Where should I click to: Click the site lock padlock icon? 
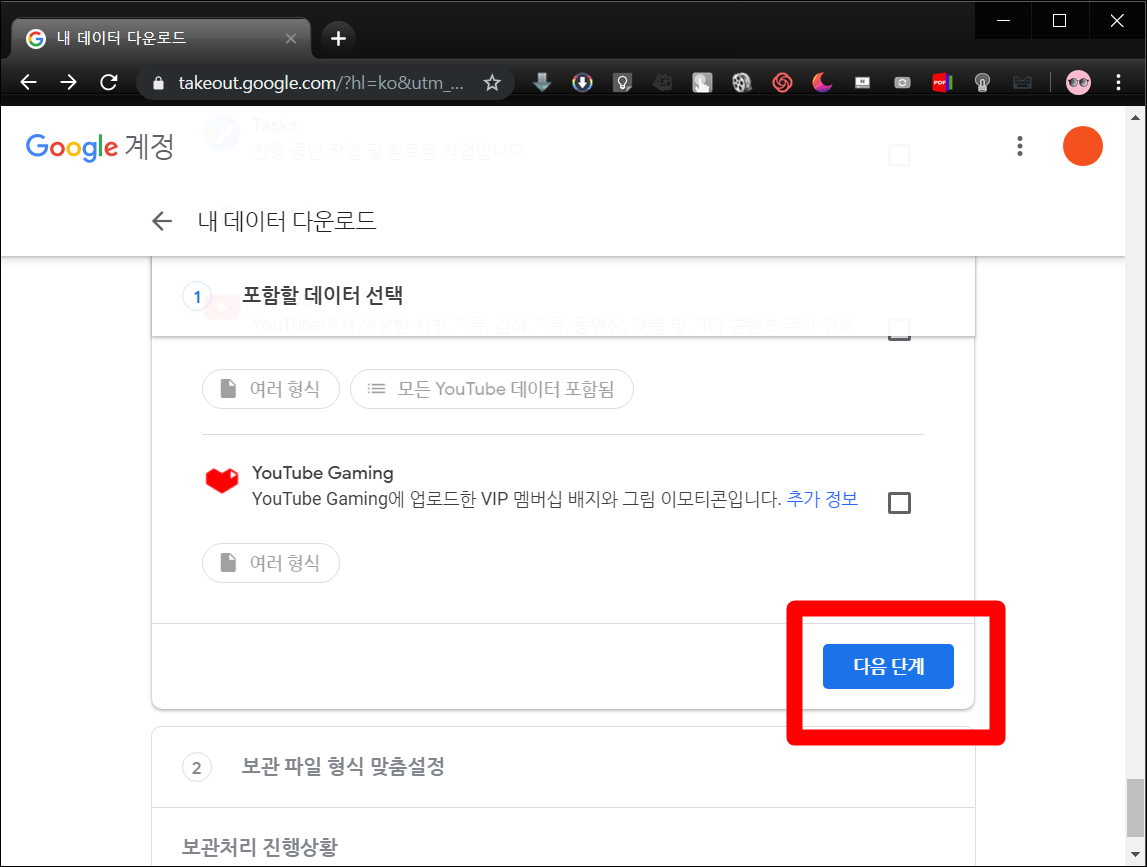point(158,83)
